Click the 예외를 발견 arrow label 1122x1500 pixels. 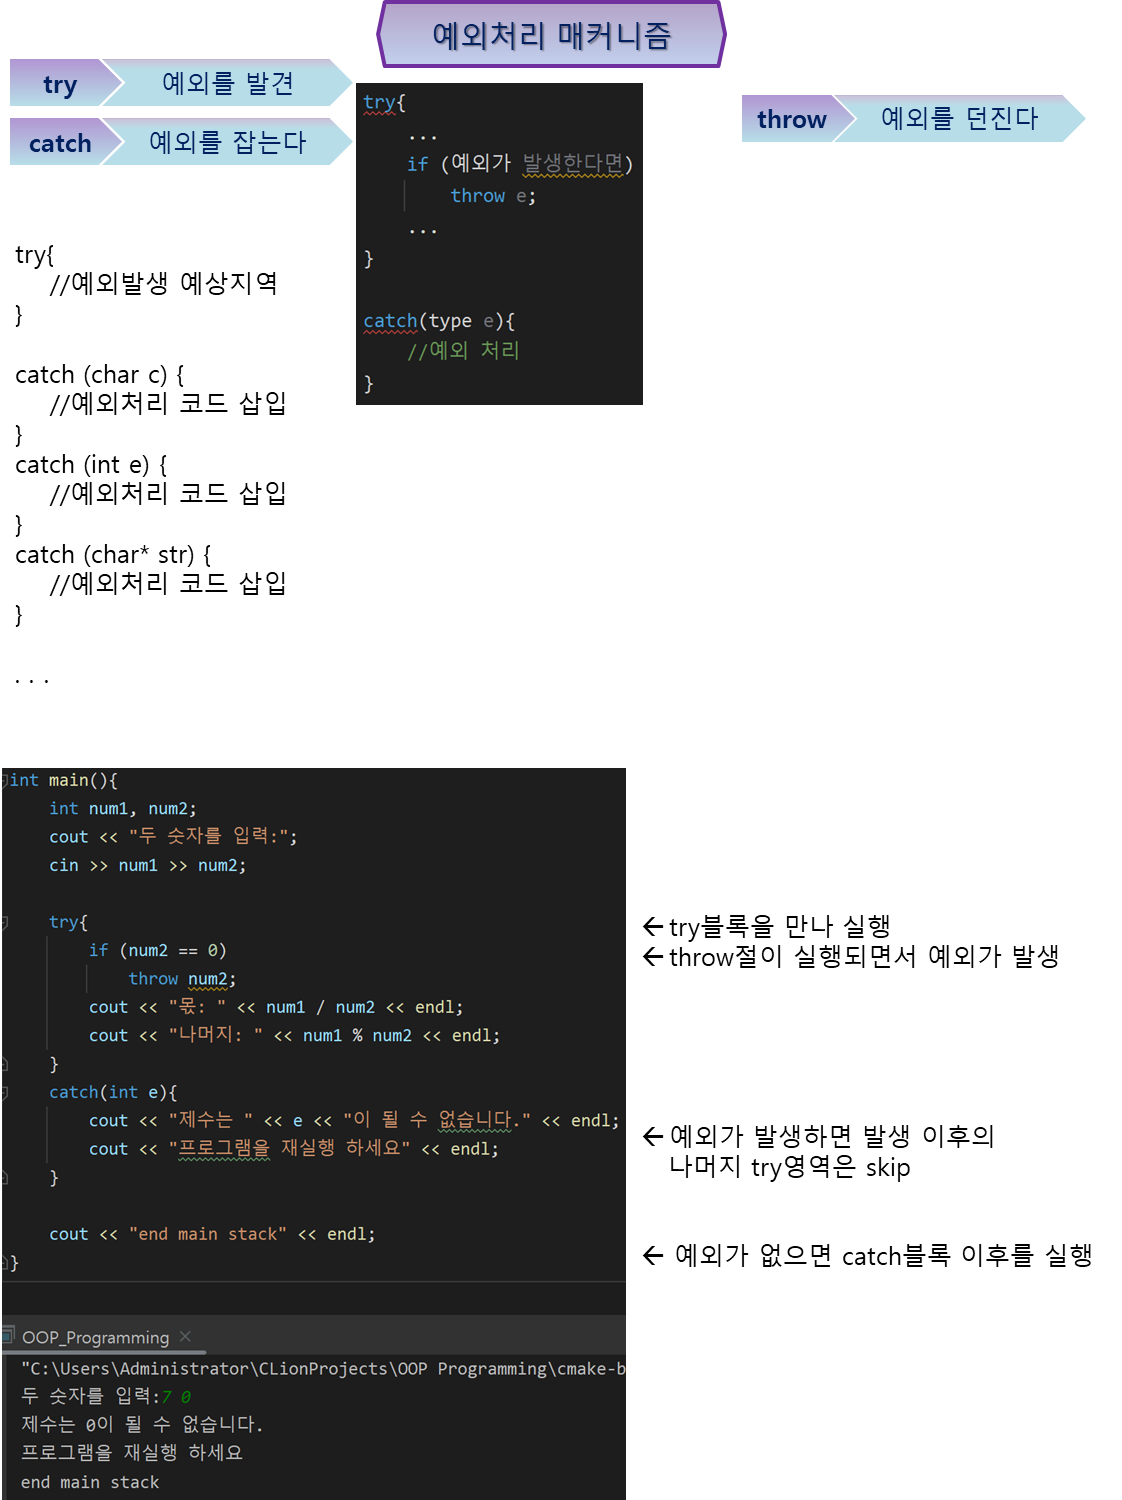(x=228, y=83)
